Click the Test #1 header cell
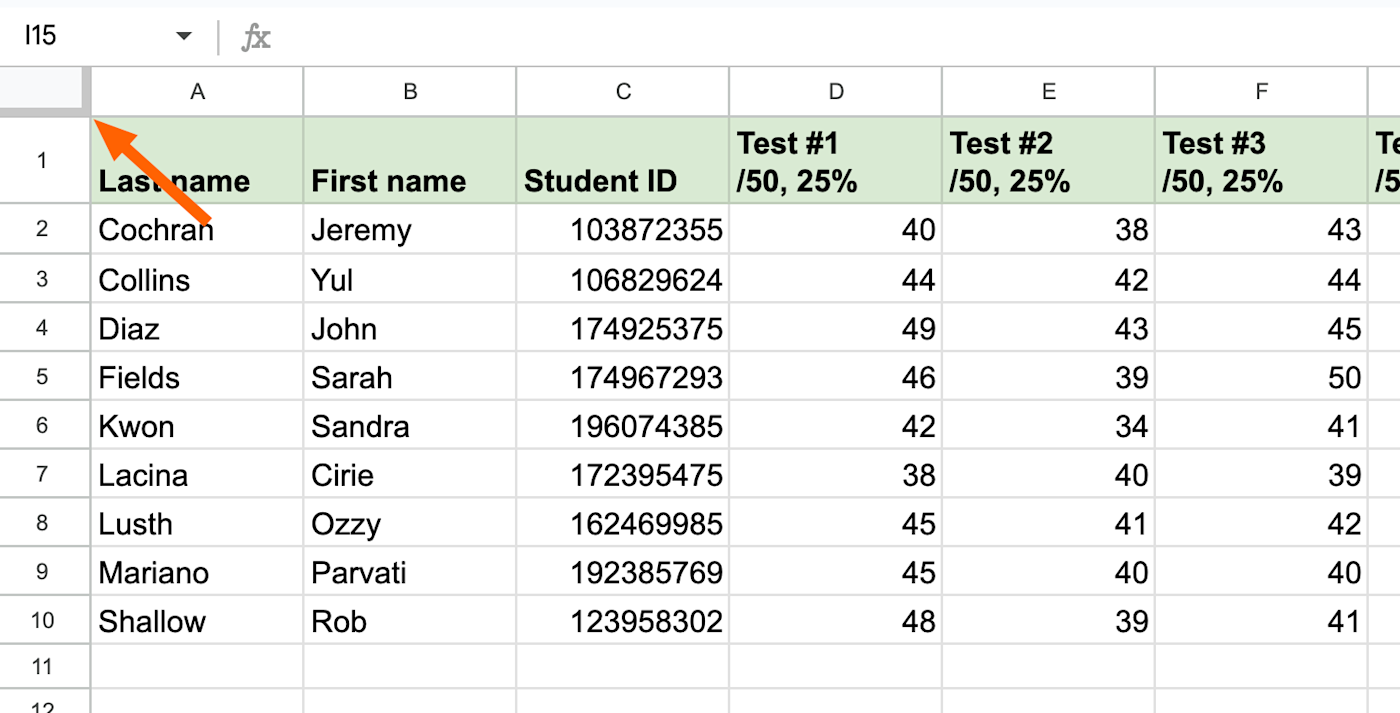 coord(835,161)
